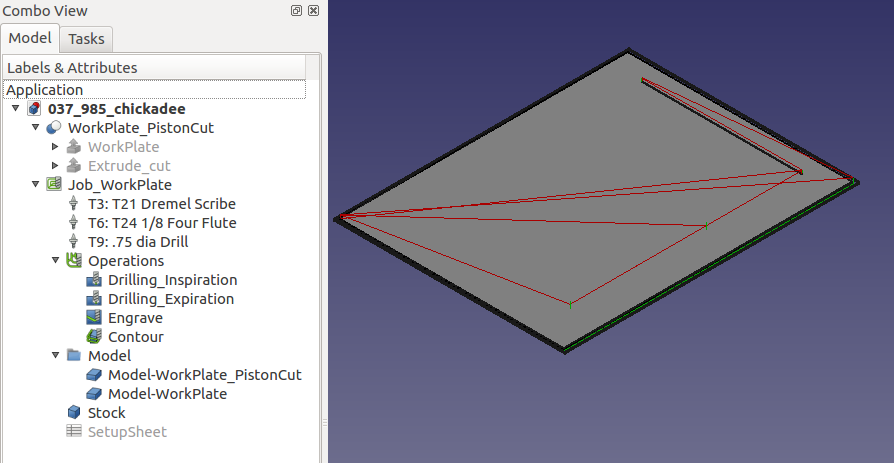This screenshot has height=463, width=894.
Task: Select the Drilling_Expiration operation
Action: (x=171, y=299)
